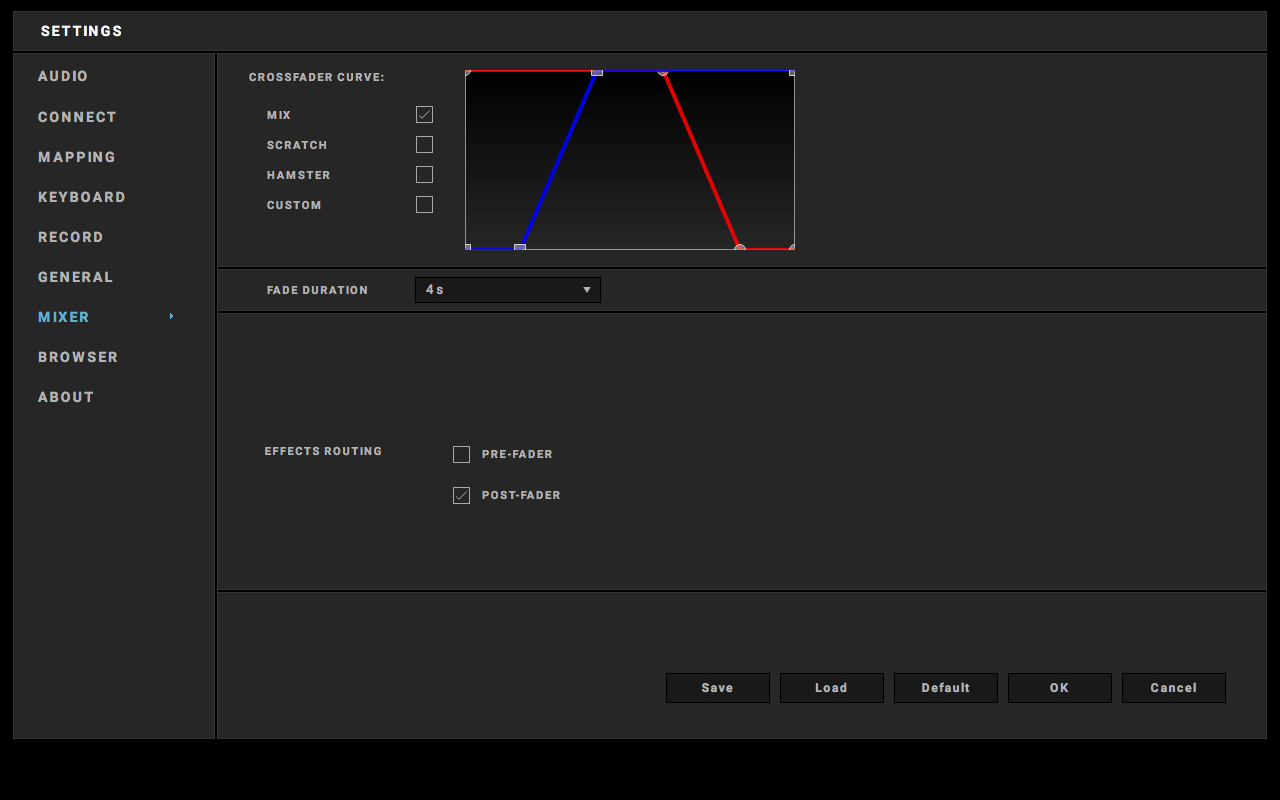Check the HAMSTER crossfader option
The height and width of the screenshot is (800, 1280).
pyautogui.click(x=424, y=174)
